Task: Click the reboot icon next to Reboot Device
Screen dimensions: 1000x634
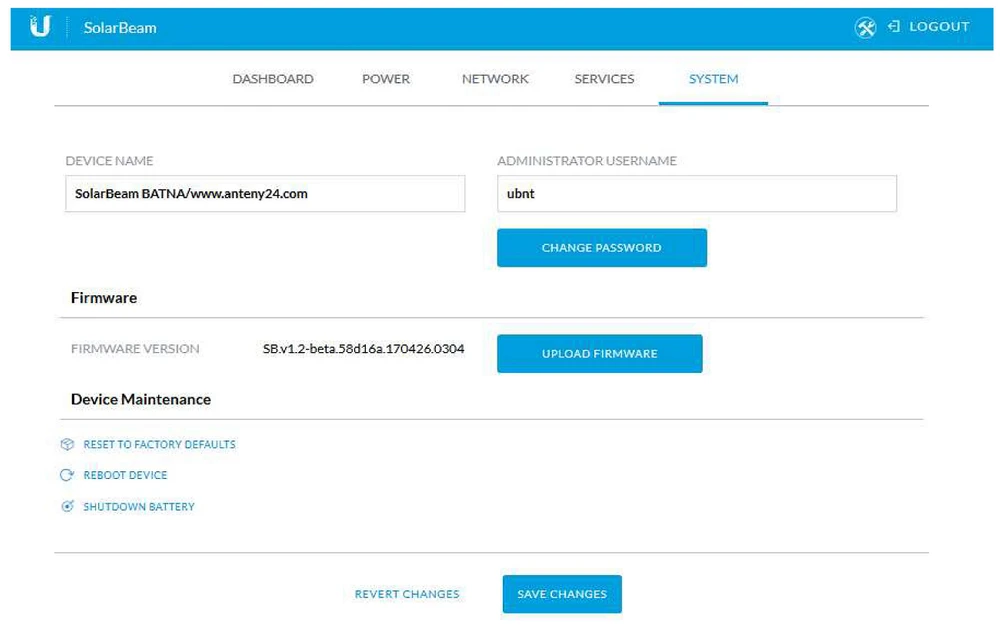Action: pos(69,475)
